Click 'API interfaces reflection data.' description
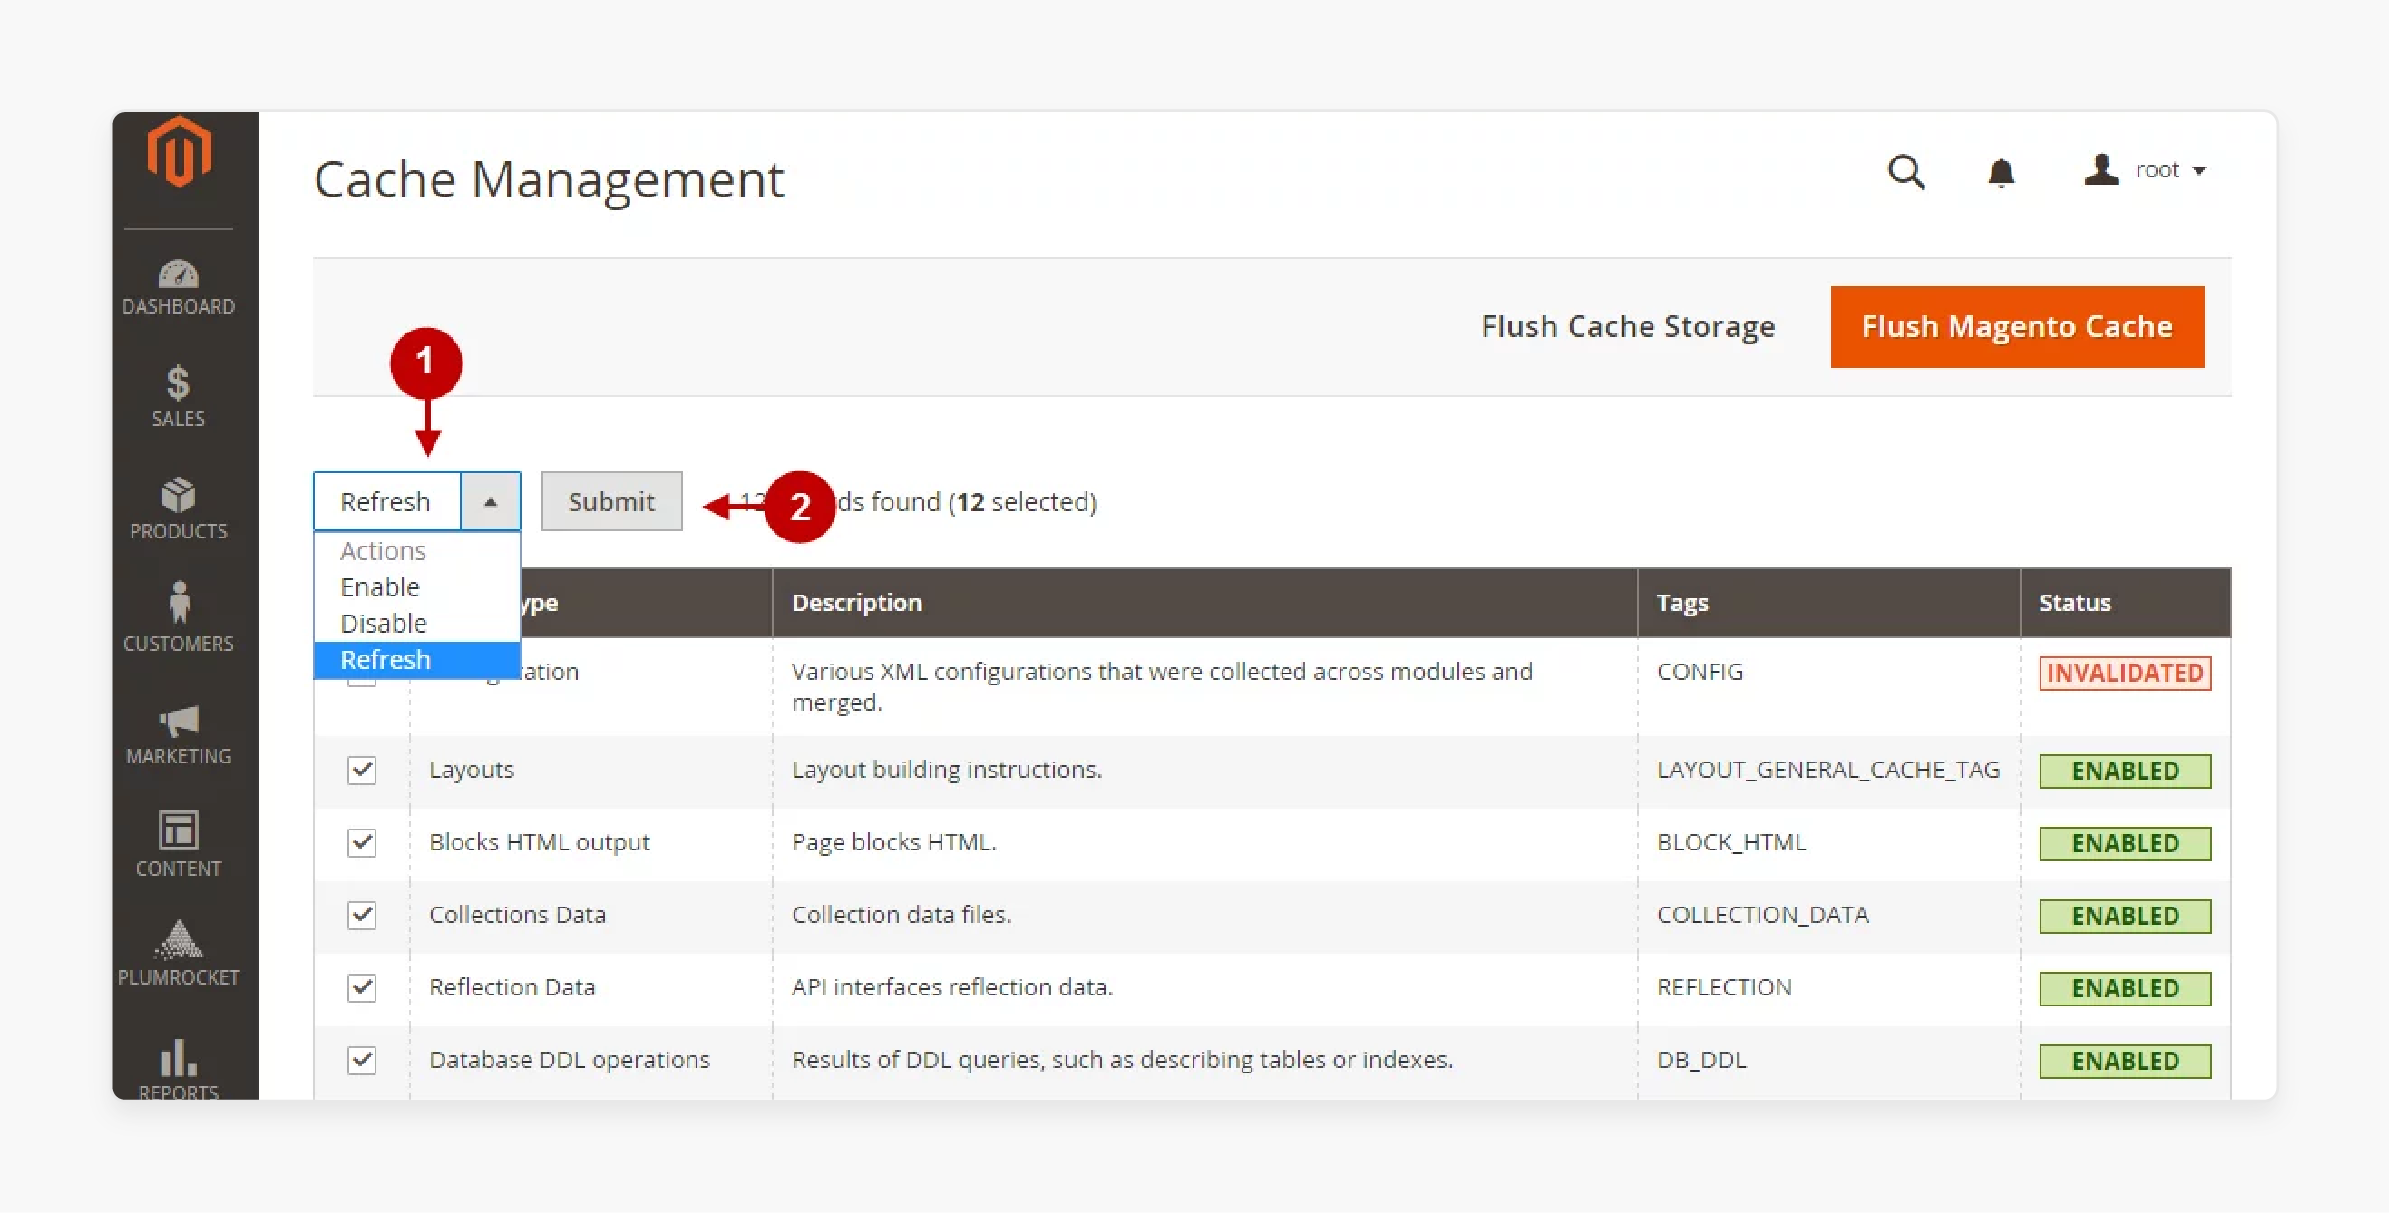Viewport: 2389px width, 1213px height. [x=952, y=988]
